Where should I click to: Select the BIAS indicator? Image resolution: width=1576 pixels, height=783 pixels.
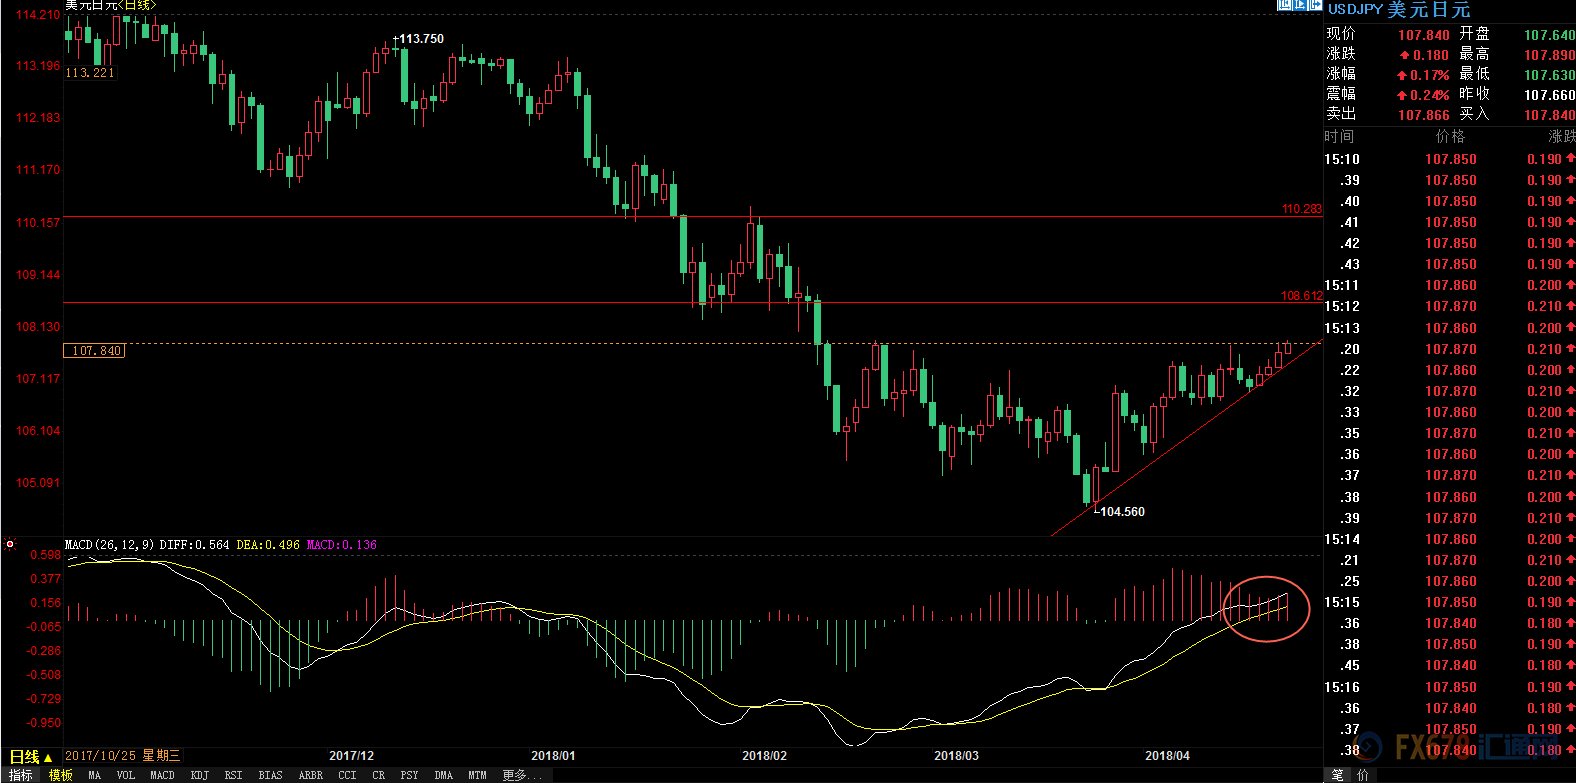tap(270, 775)
